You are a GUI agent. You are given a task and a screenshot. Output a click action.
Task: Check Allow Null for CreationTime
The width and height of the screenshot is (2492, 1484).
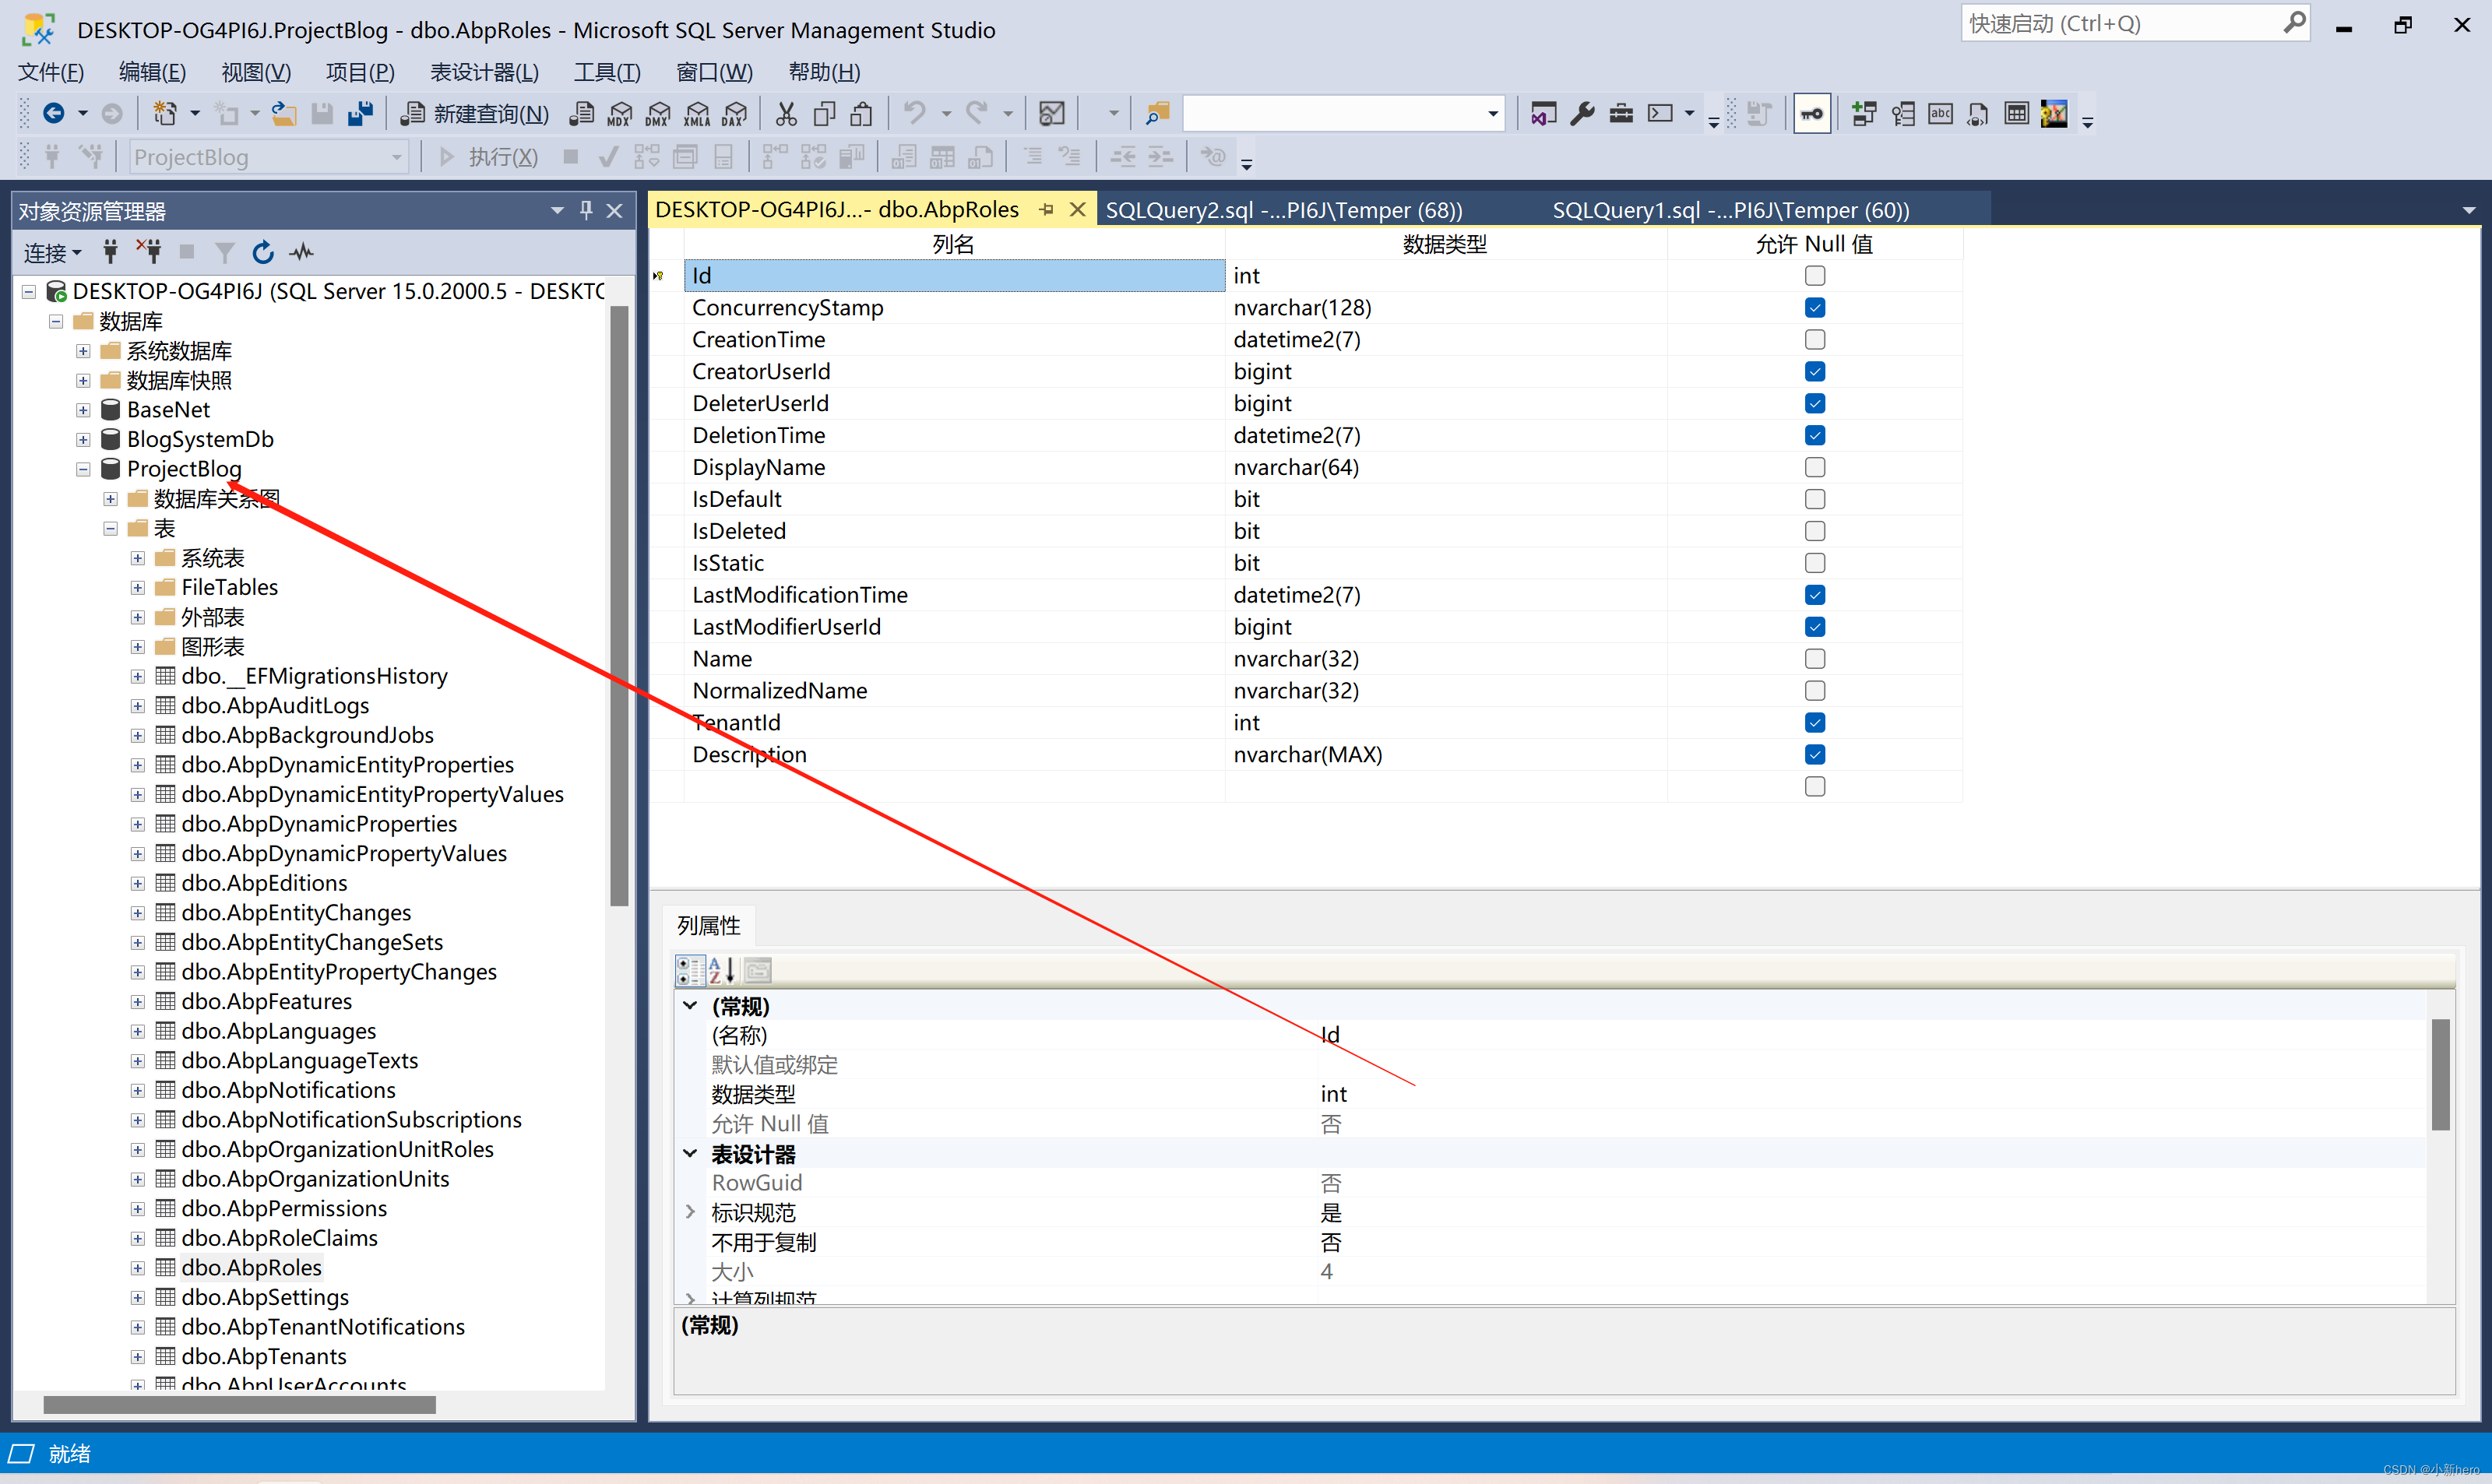tap(1815, 340)
